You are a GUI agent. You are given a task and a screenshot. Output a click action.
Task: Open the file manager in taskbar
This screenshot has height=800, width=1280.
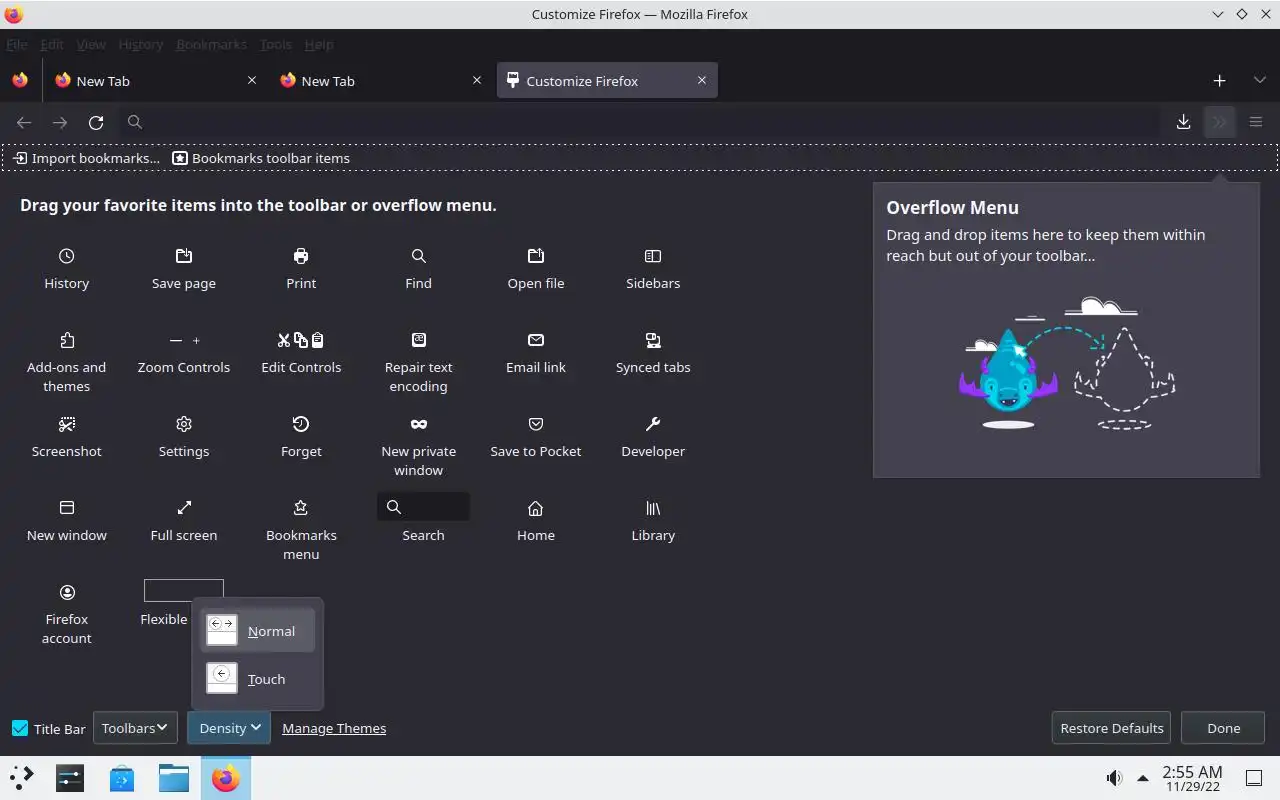(174, 777)
